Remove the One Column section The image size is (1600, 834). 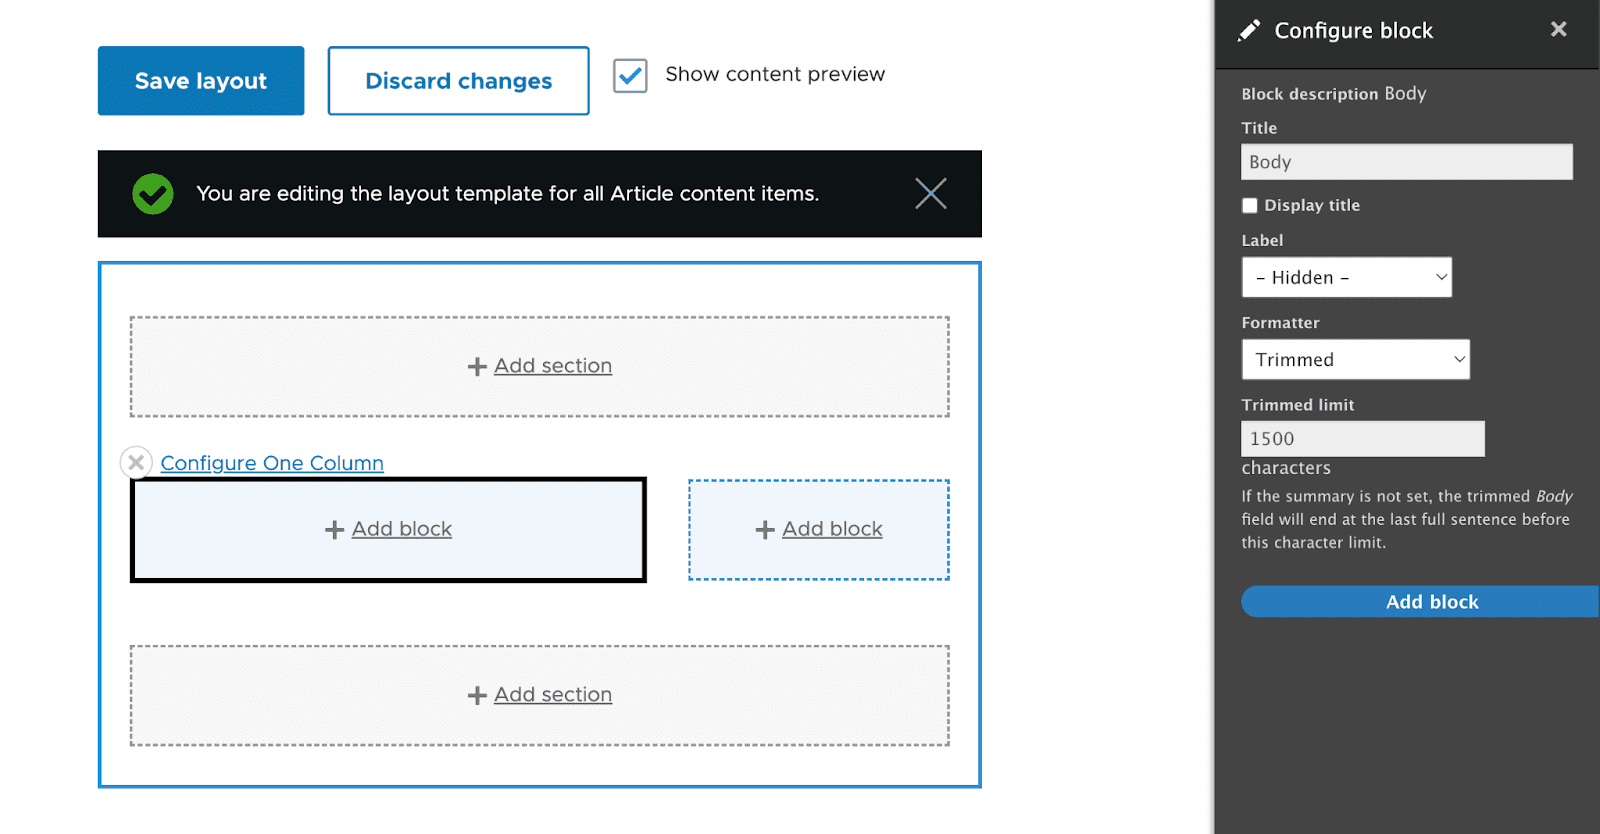136,463
